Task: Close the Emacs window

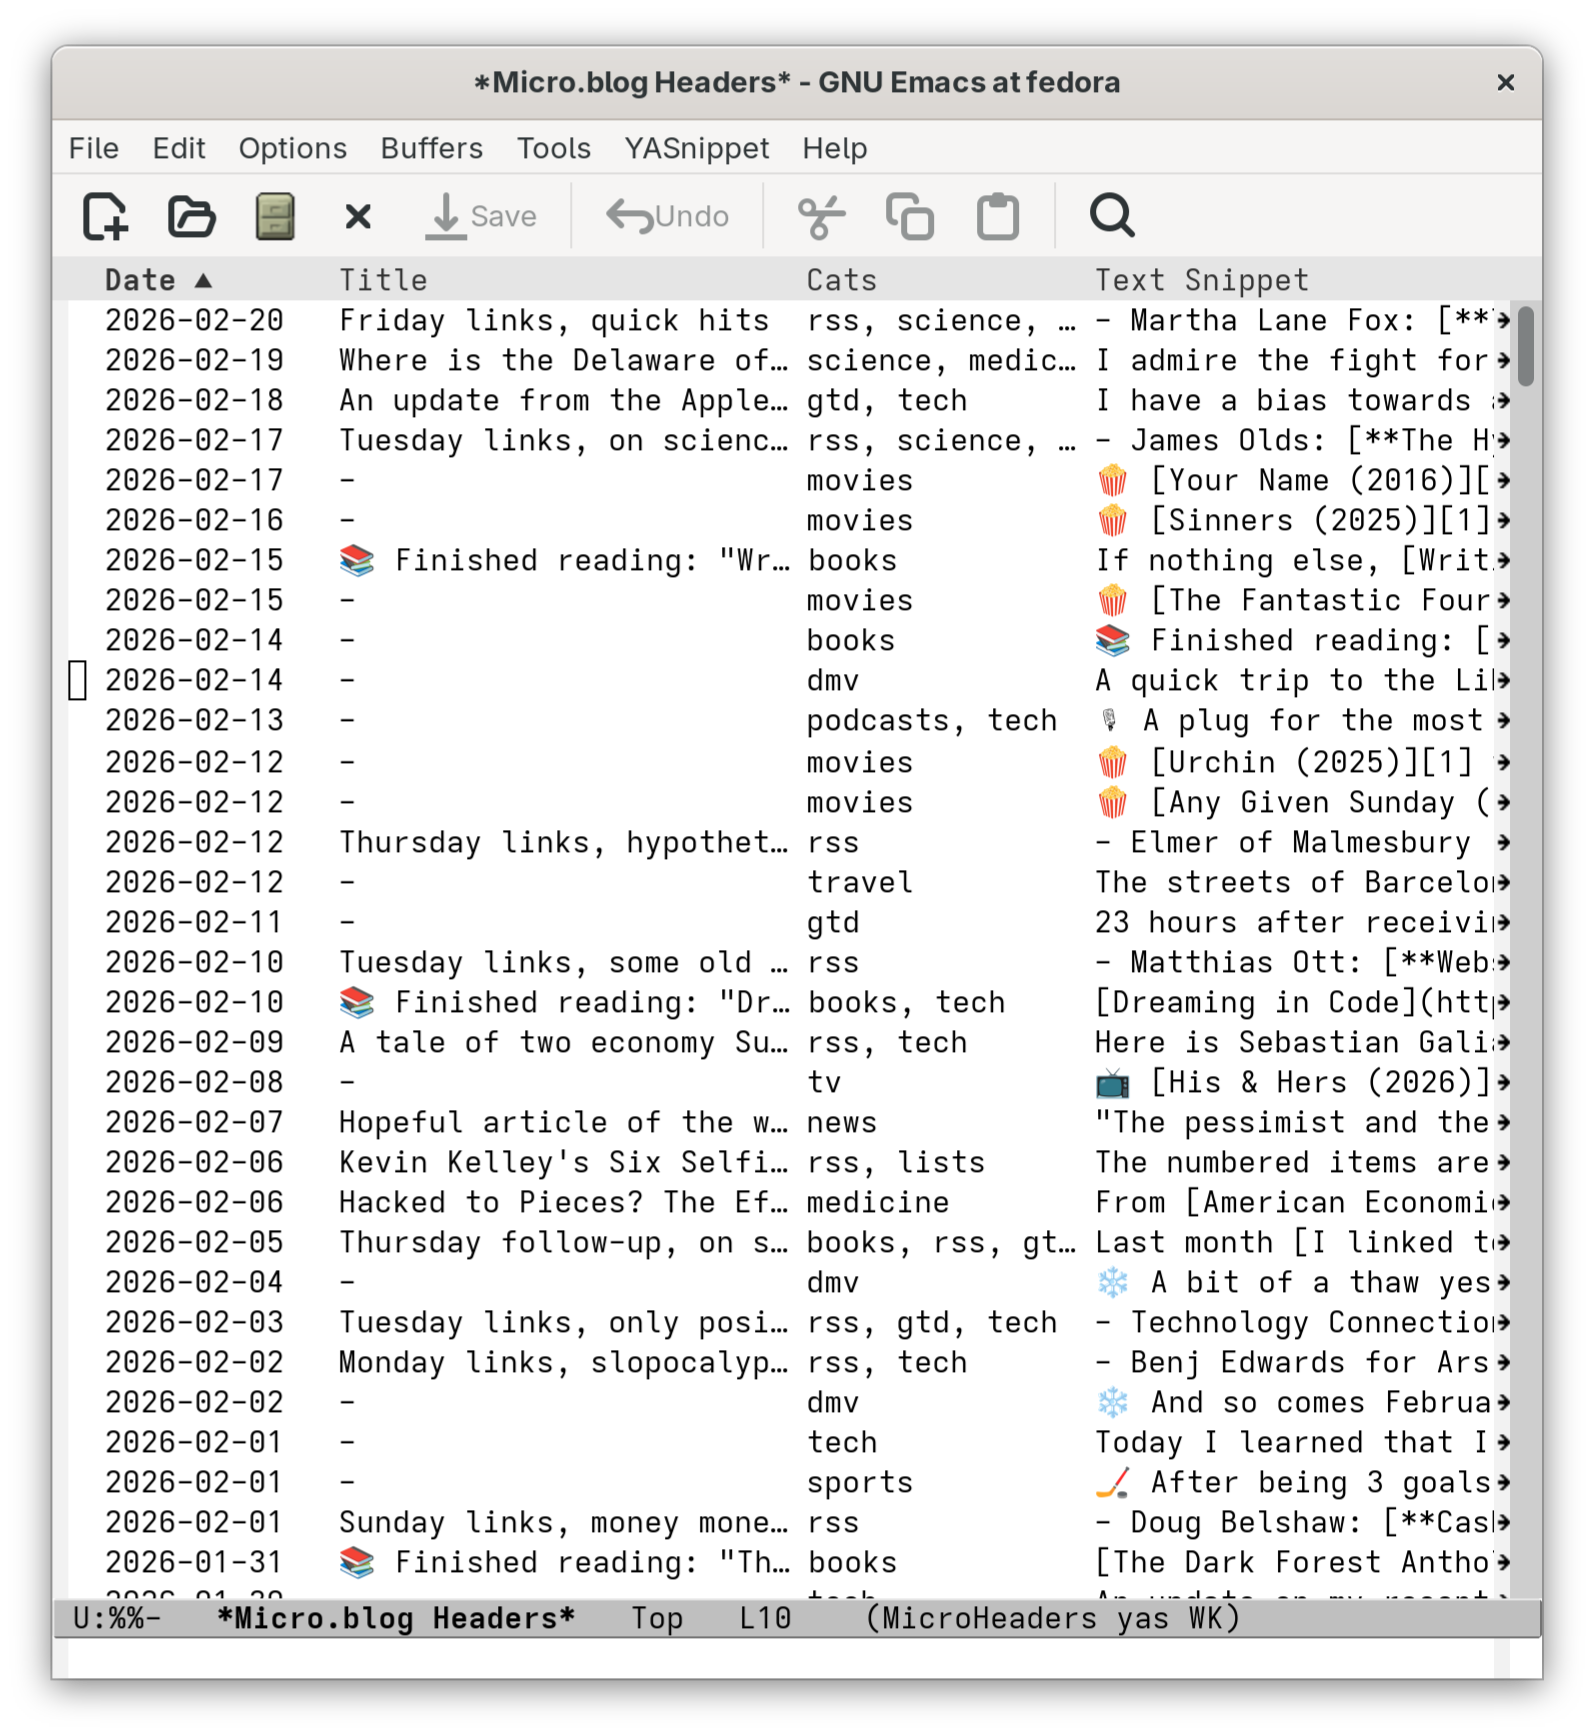Action: pyautogui.click(x=1506, y=82)
